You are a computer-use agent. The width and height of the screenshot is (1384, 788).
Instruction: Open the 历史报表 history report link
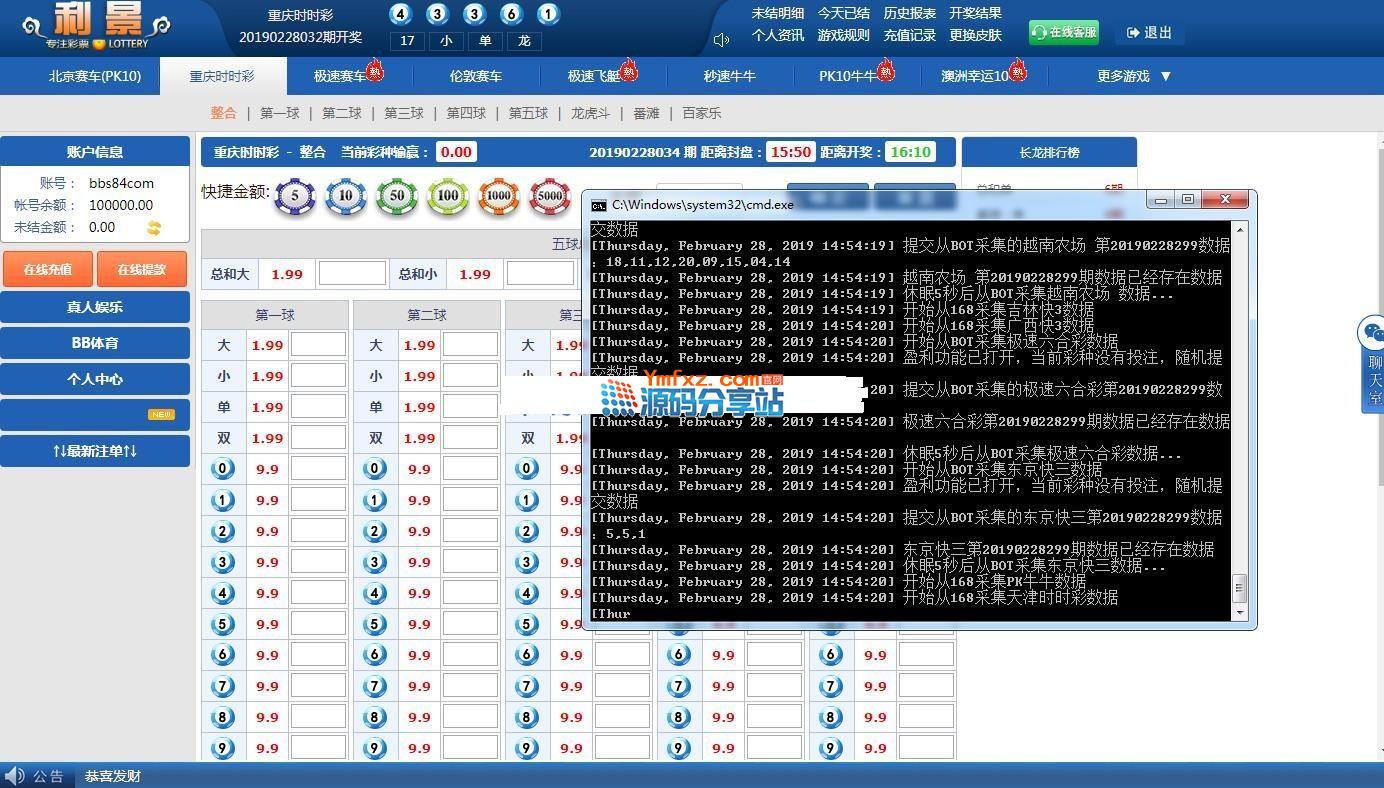[x=909, y=13]
